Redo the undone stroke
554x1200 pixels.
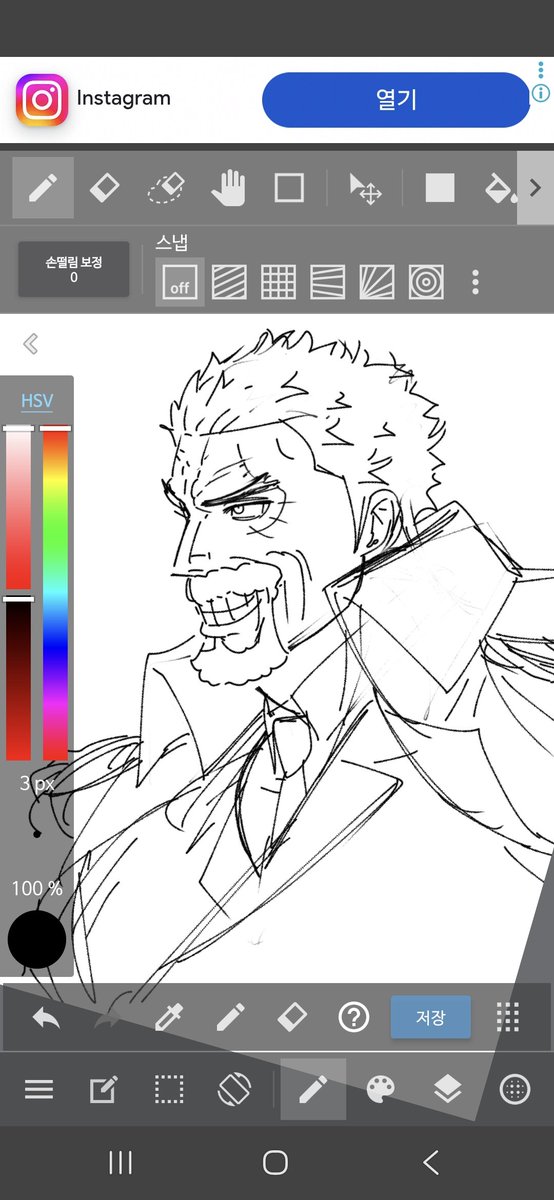pos(107,1019)
